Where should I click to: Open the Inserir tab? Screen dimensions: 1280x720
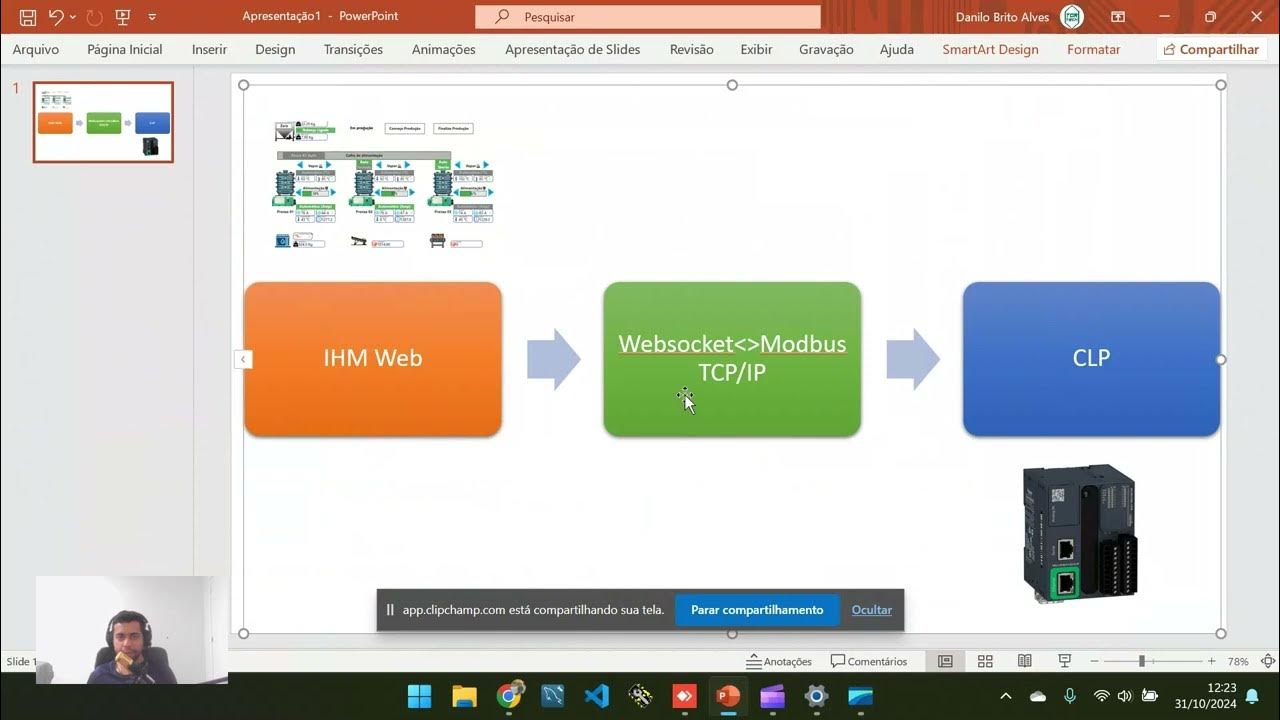(210, 49)
